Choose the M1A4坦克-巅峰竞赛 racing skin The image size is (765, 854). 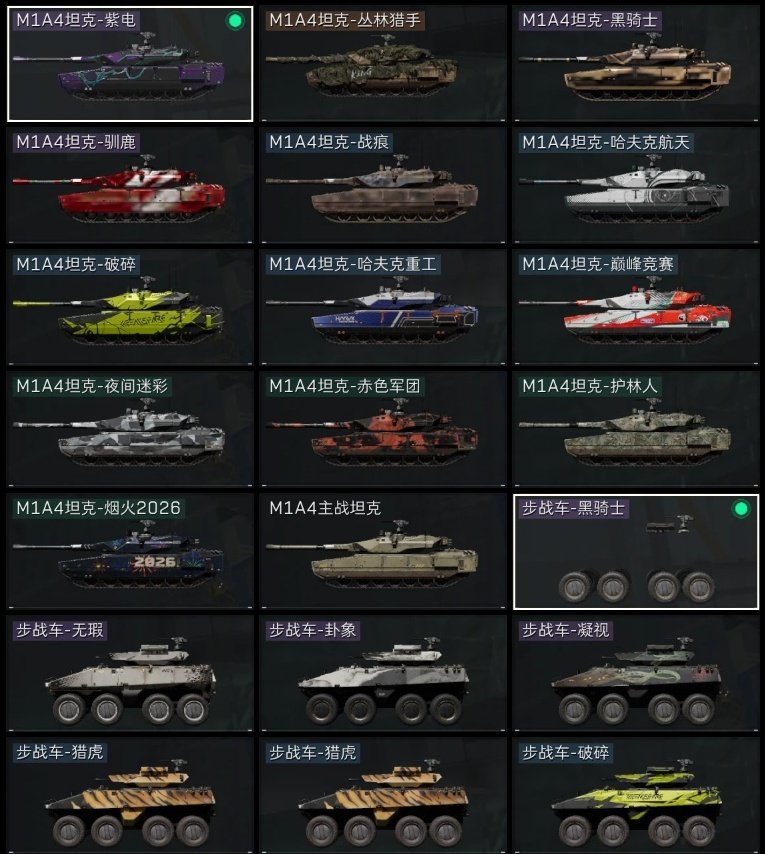click(636, 307)
